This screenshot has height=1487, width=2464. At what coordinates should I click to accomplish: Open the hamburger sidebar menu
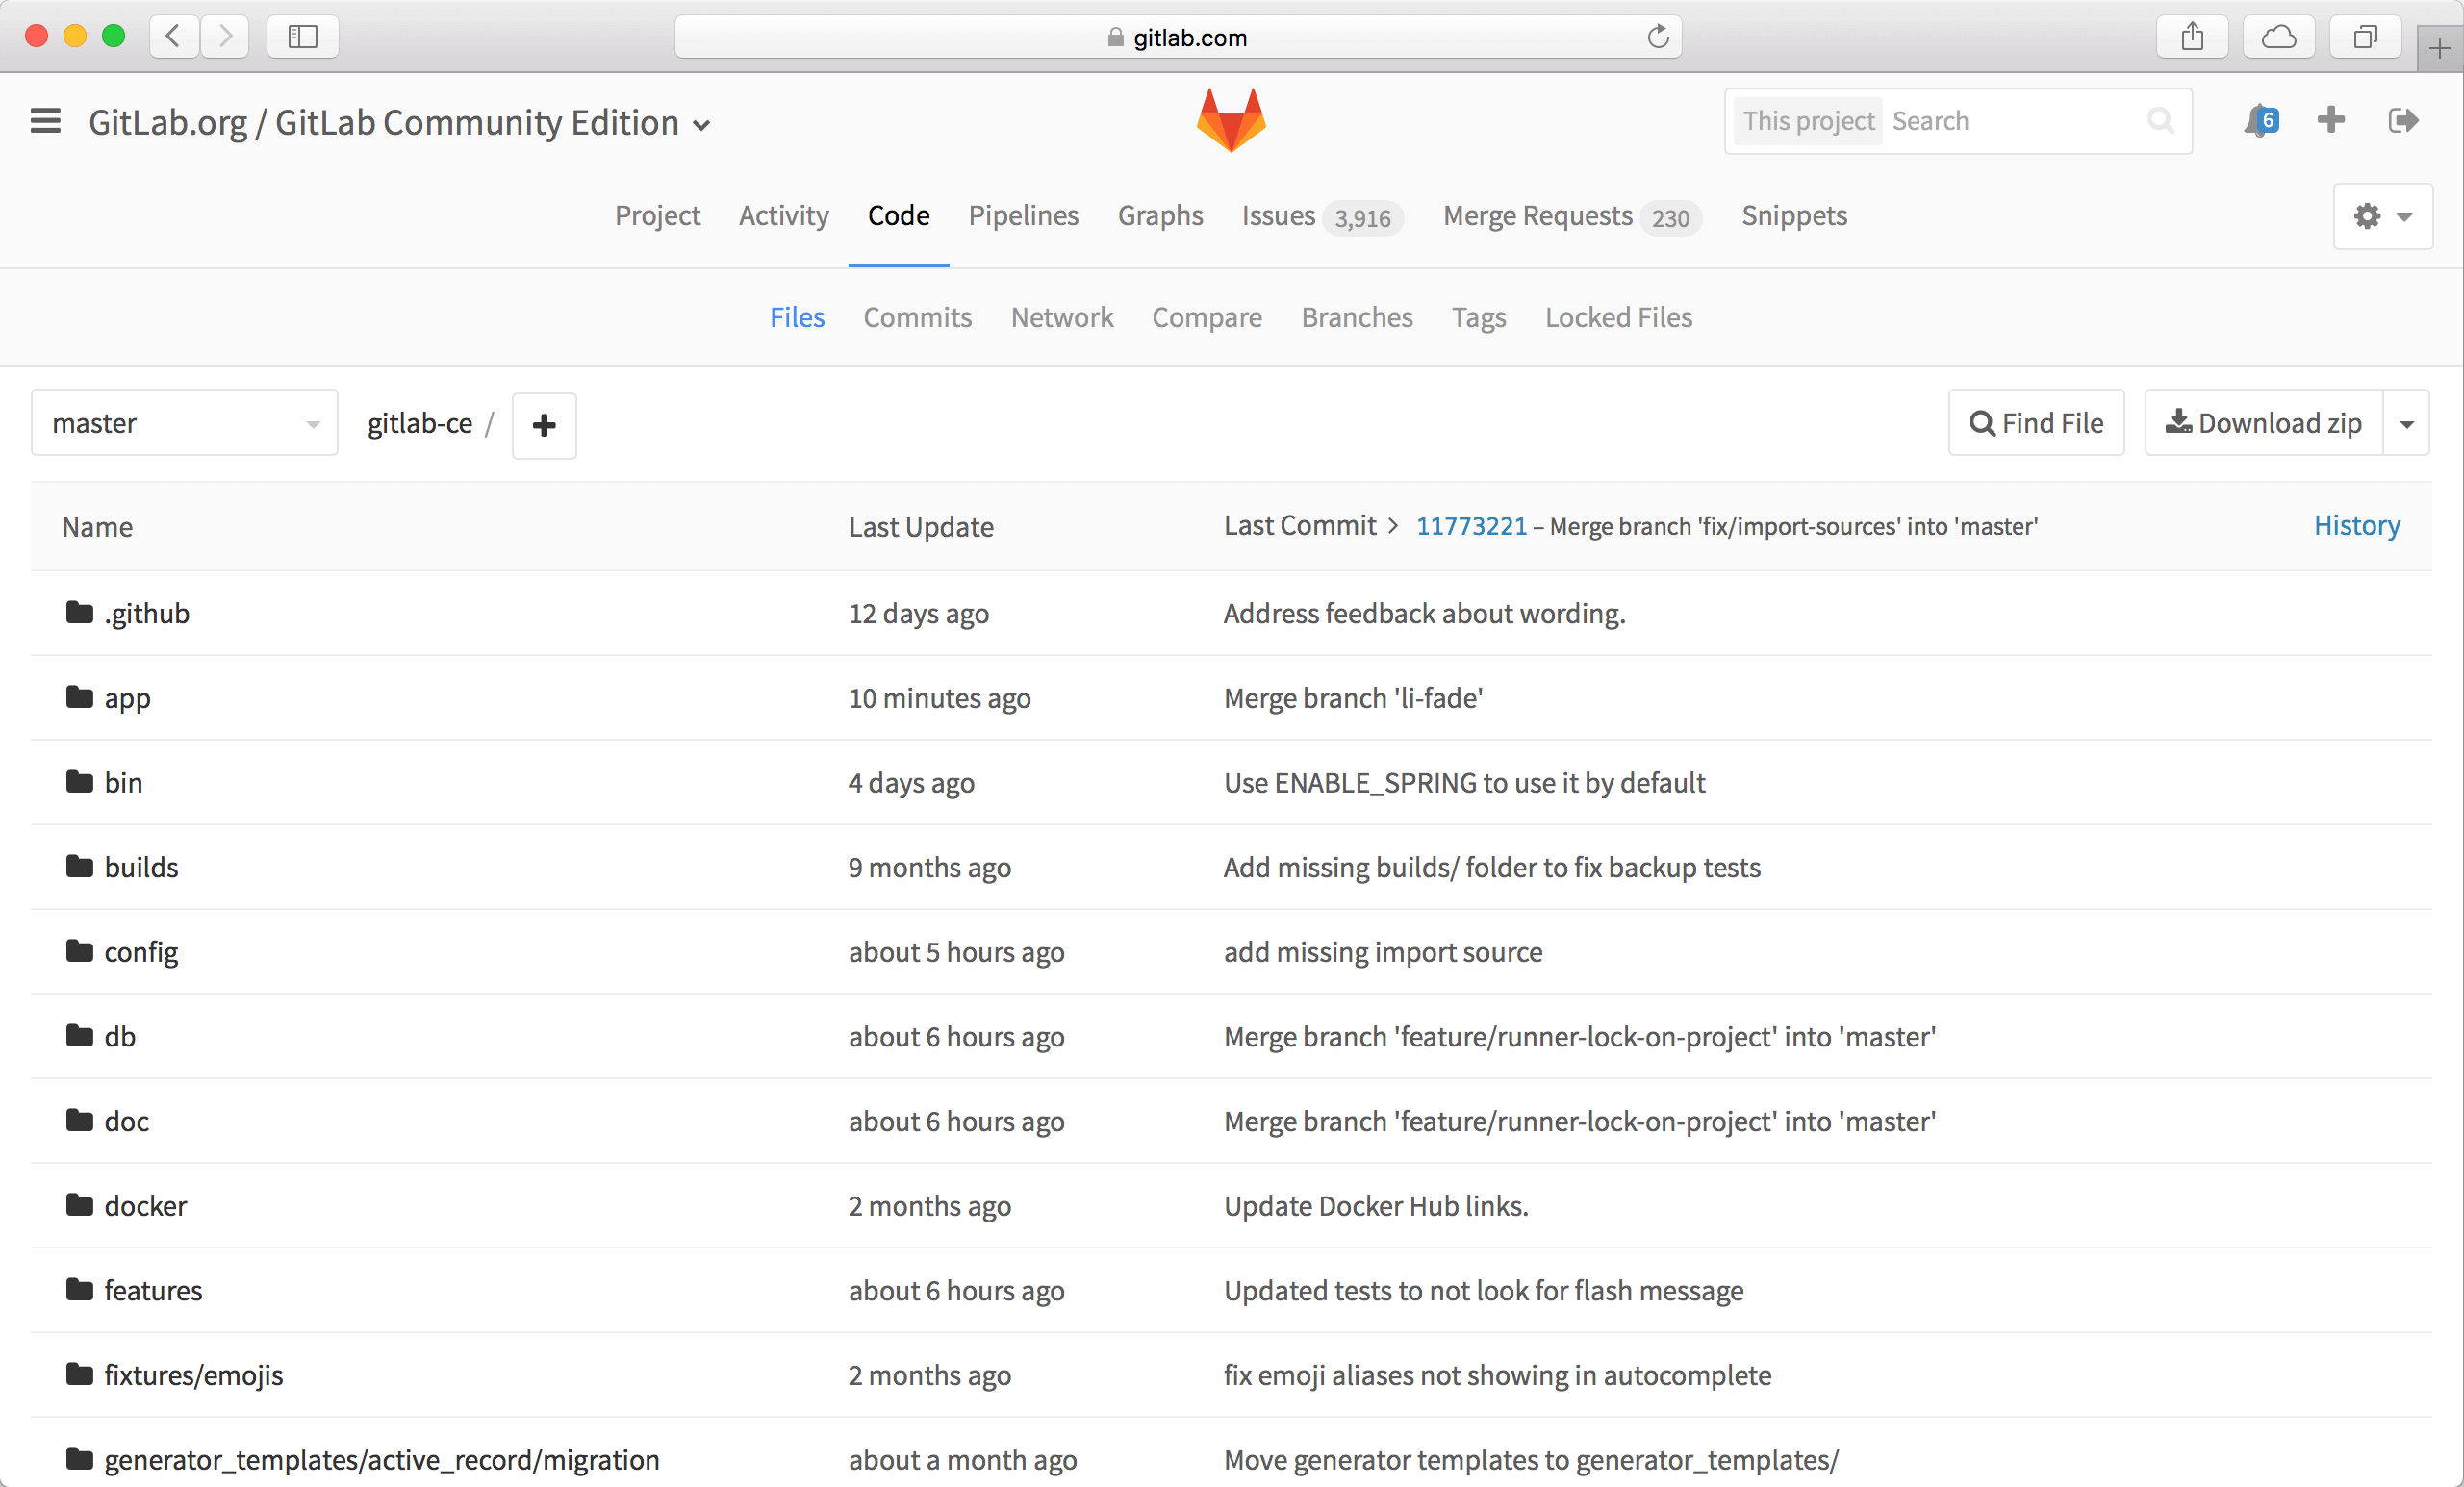(x=46, y=121)
